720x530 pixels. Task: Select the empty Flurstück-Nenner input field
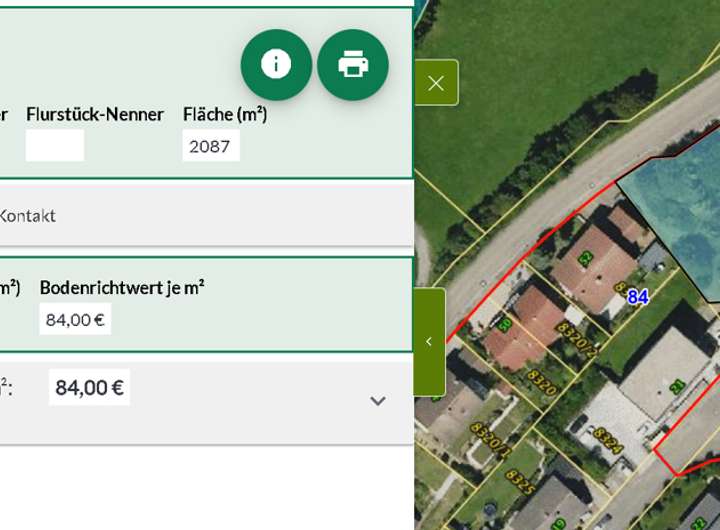pos(55,146)
